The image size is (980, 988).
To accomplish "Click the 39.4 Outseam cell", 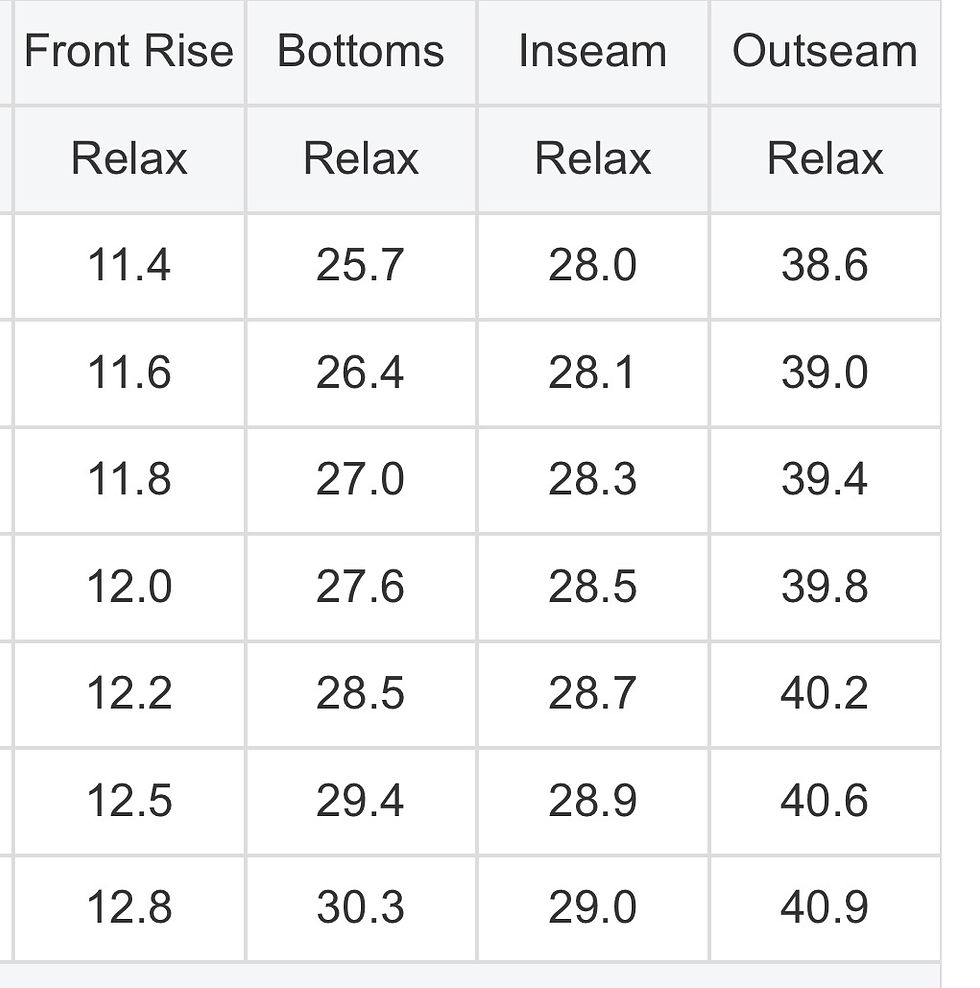I will [x=825, y=480].
